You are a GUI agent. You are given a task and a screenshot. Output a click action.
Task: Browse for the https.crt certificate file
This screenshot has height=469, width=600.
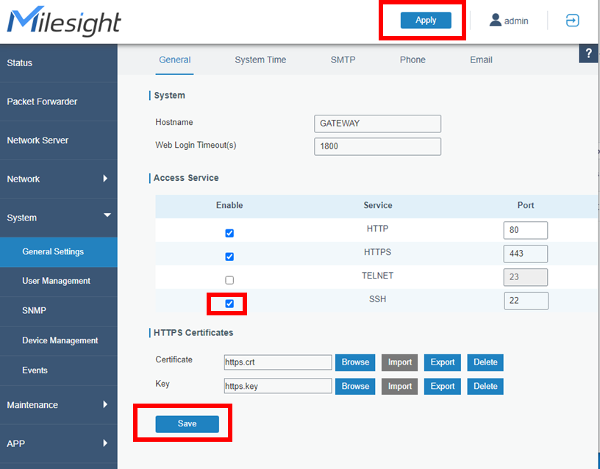pos(355,362)
